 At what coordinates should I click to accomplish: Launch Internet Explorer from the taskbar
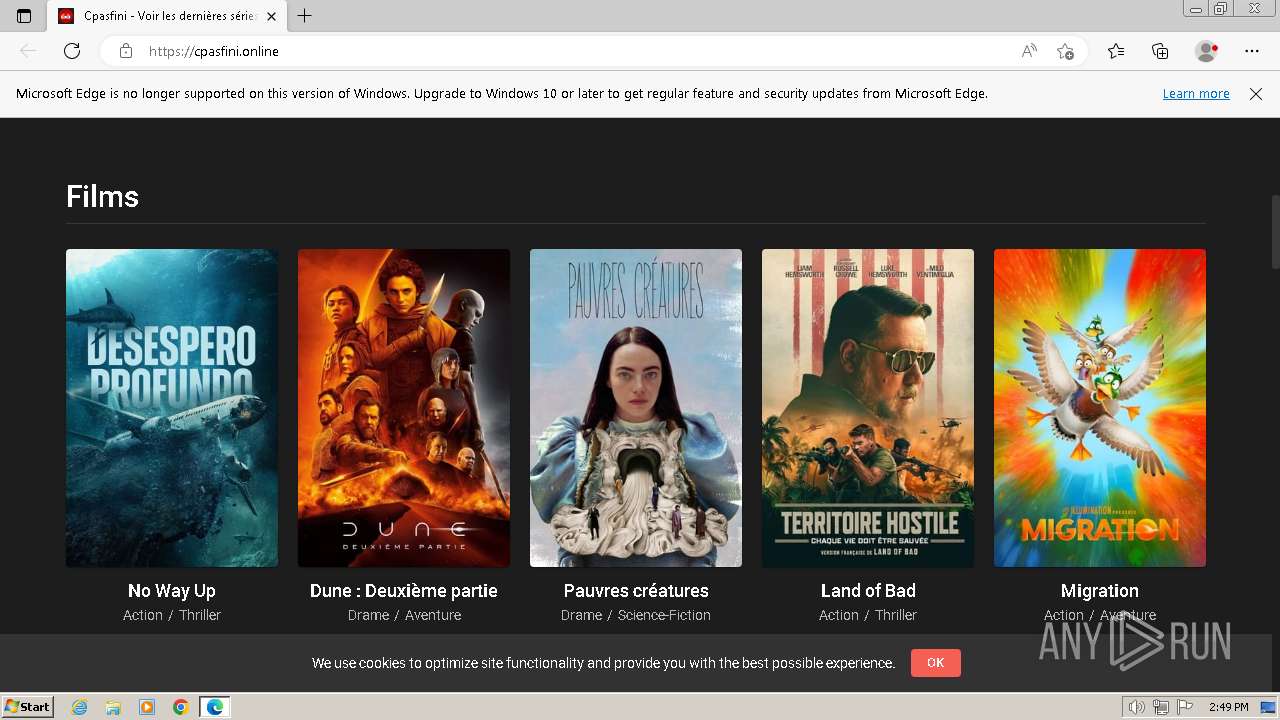point(80,707)
